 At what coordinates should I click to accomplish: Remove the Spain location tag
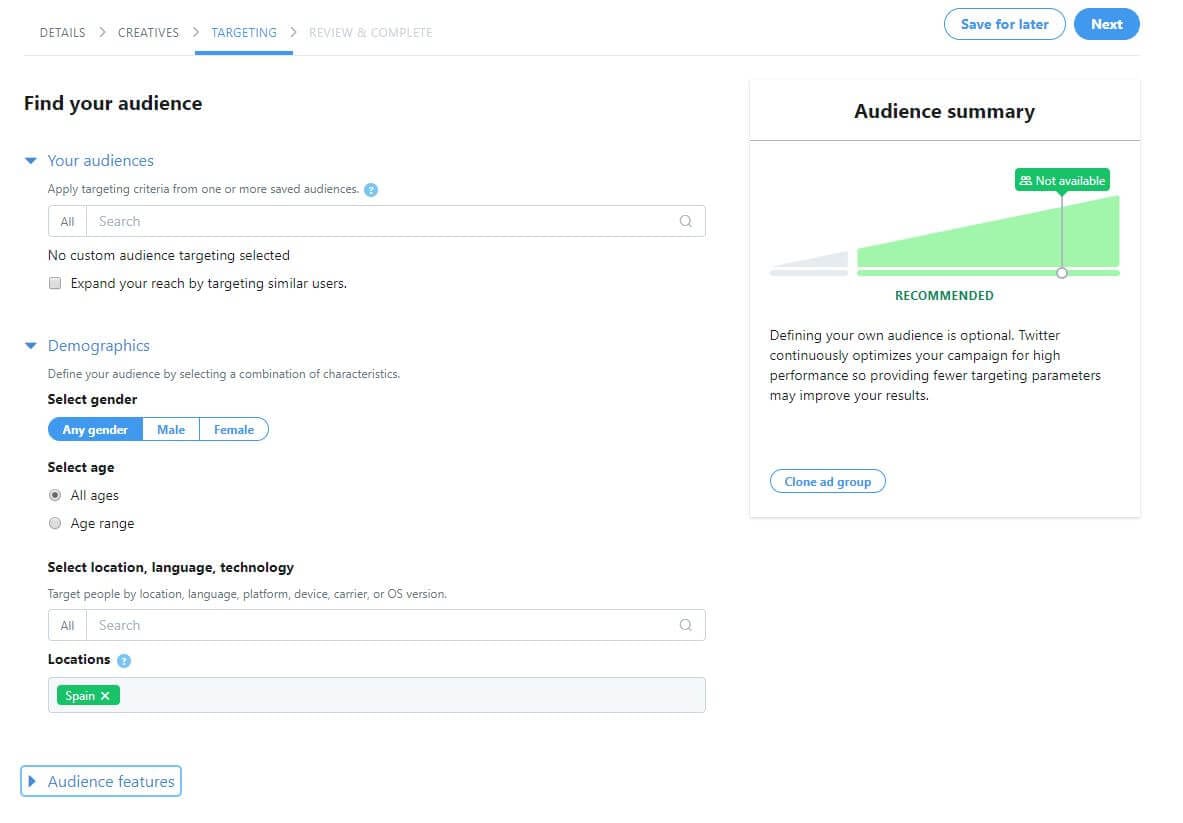[x=106, y=695]
